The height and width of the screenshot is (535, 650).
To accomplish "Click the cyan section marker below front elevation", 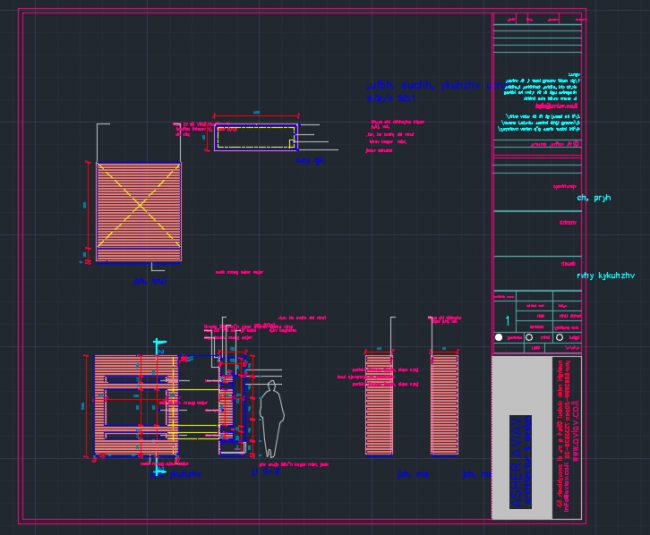I will pos(157,466).
